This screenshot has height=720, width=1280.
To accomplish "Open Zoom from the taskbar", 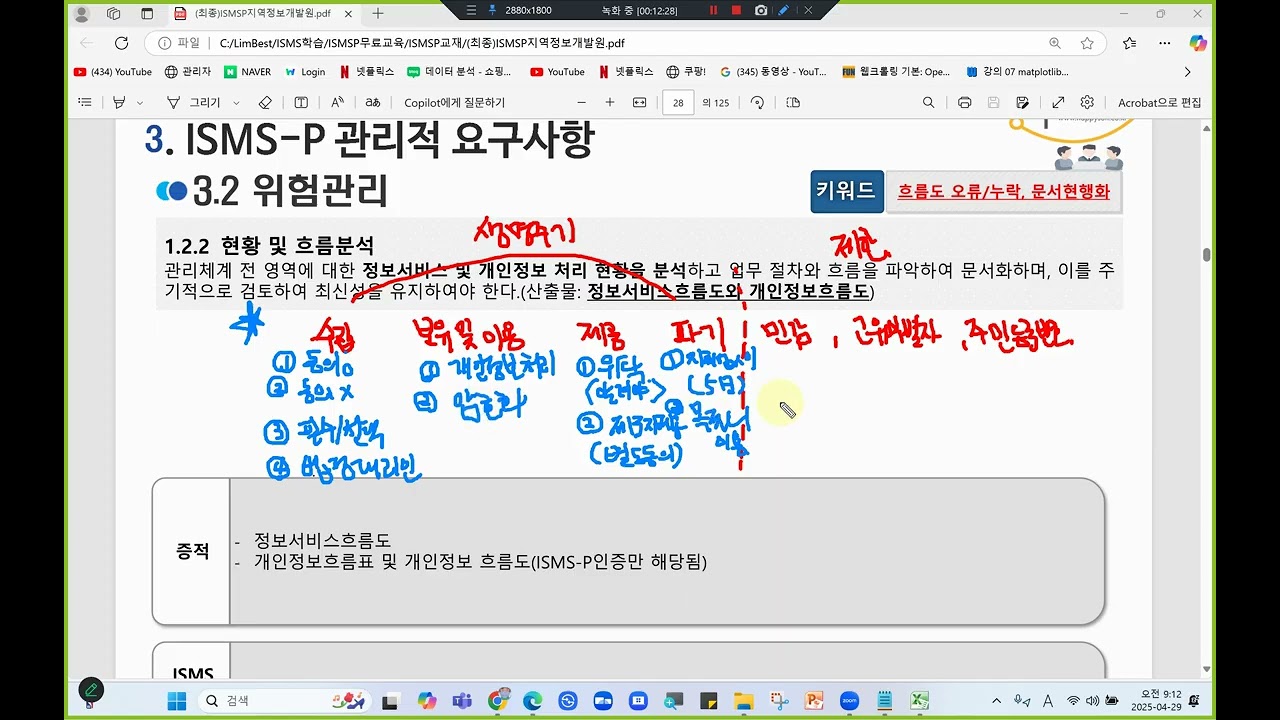I will click(849, 700).
